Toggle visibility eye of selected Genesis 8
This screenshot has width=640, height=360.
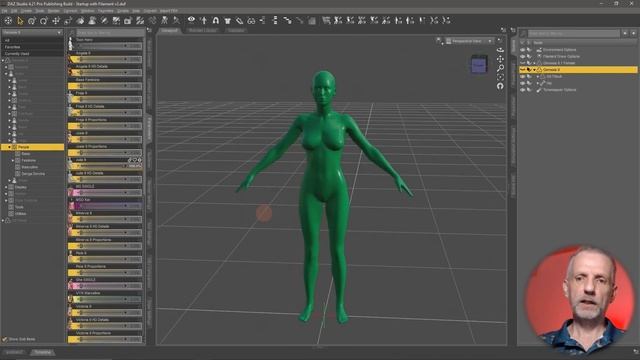[x=522, y=70]
